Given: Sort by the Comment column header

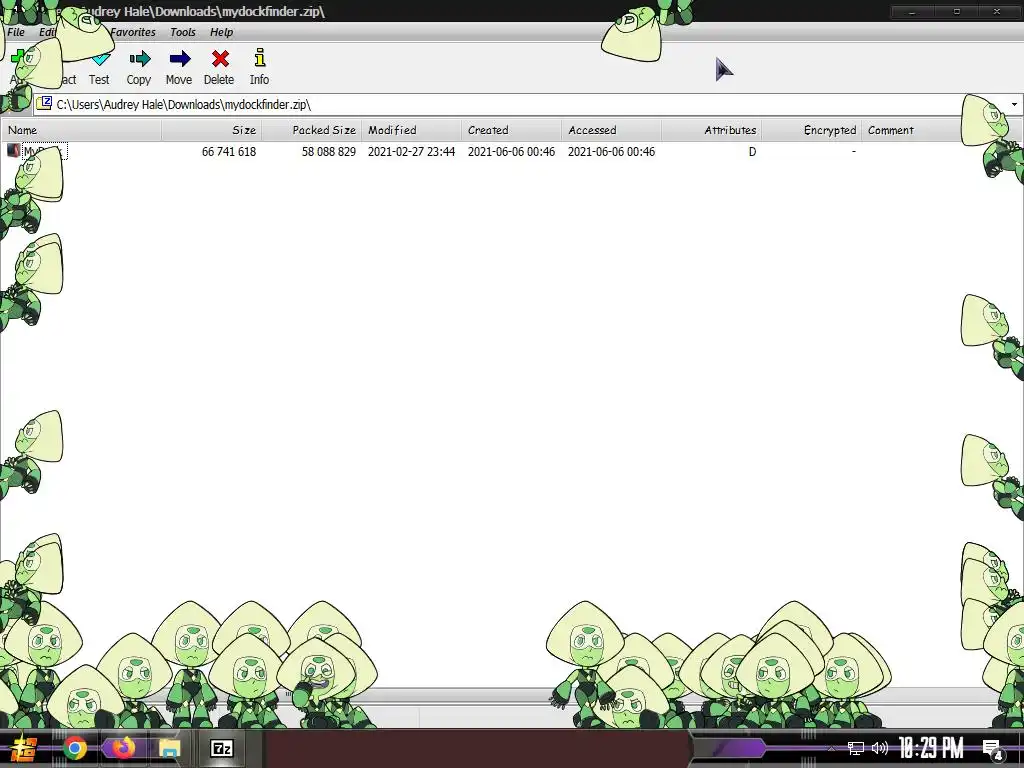Looking at the screenshot, I should pos(911,130).
